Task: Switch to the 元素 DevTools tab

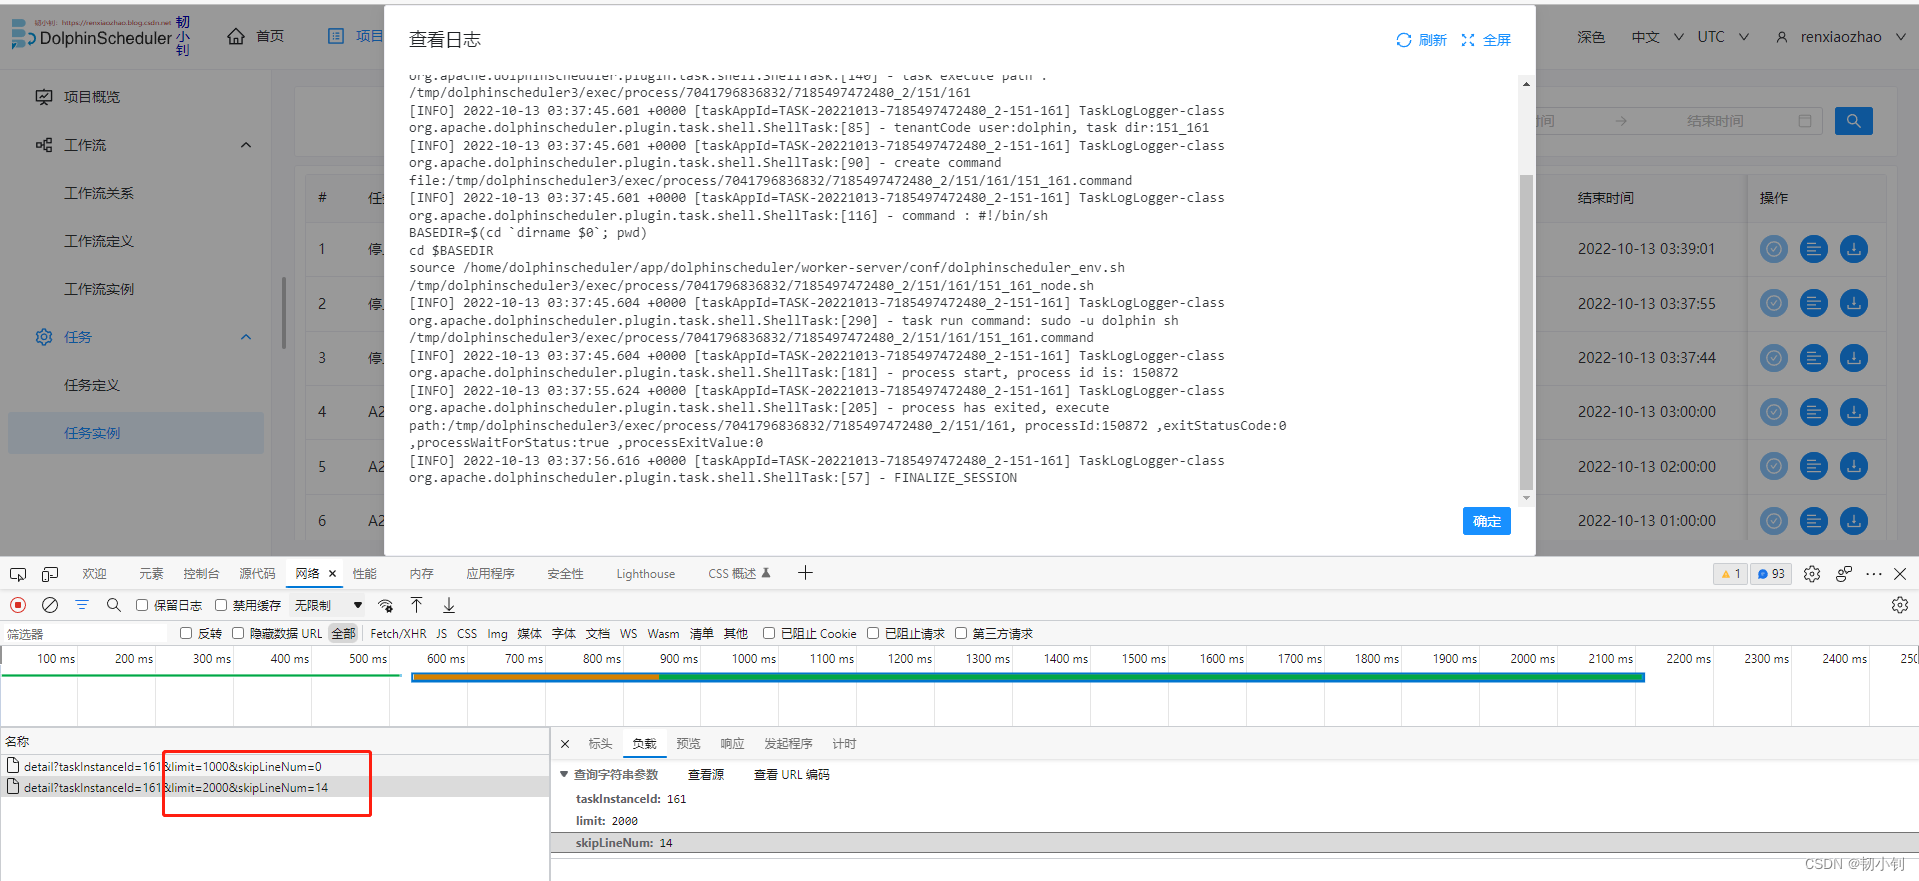Action: tap(151, 574)
